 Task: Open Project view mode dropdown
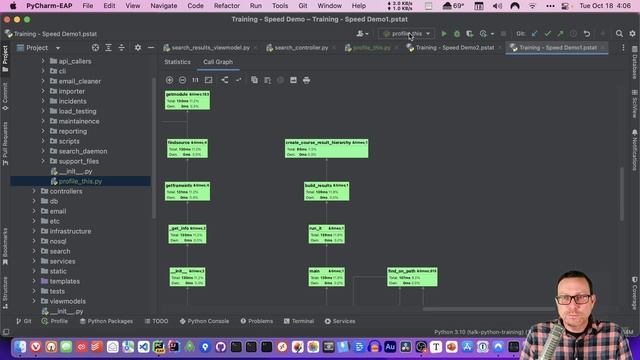tap(58, 48)
